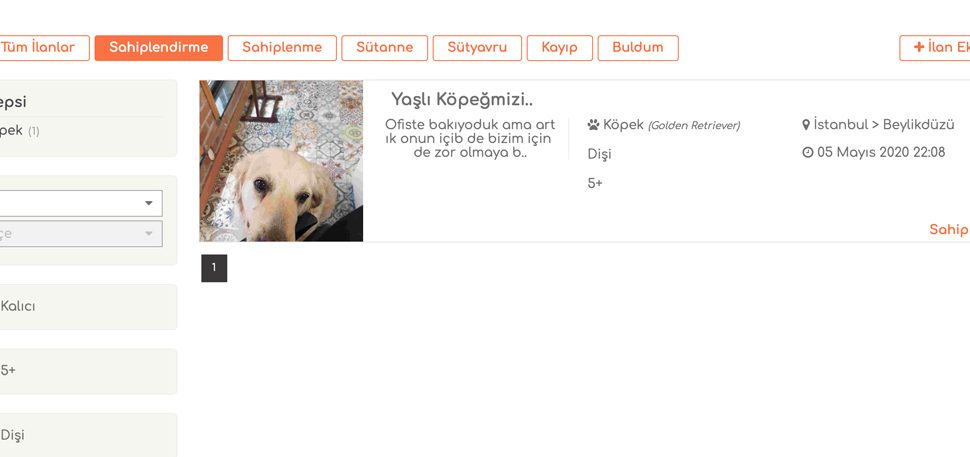
Task: Open the Sütanne listings tab
Action: click(384, 48)
